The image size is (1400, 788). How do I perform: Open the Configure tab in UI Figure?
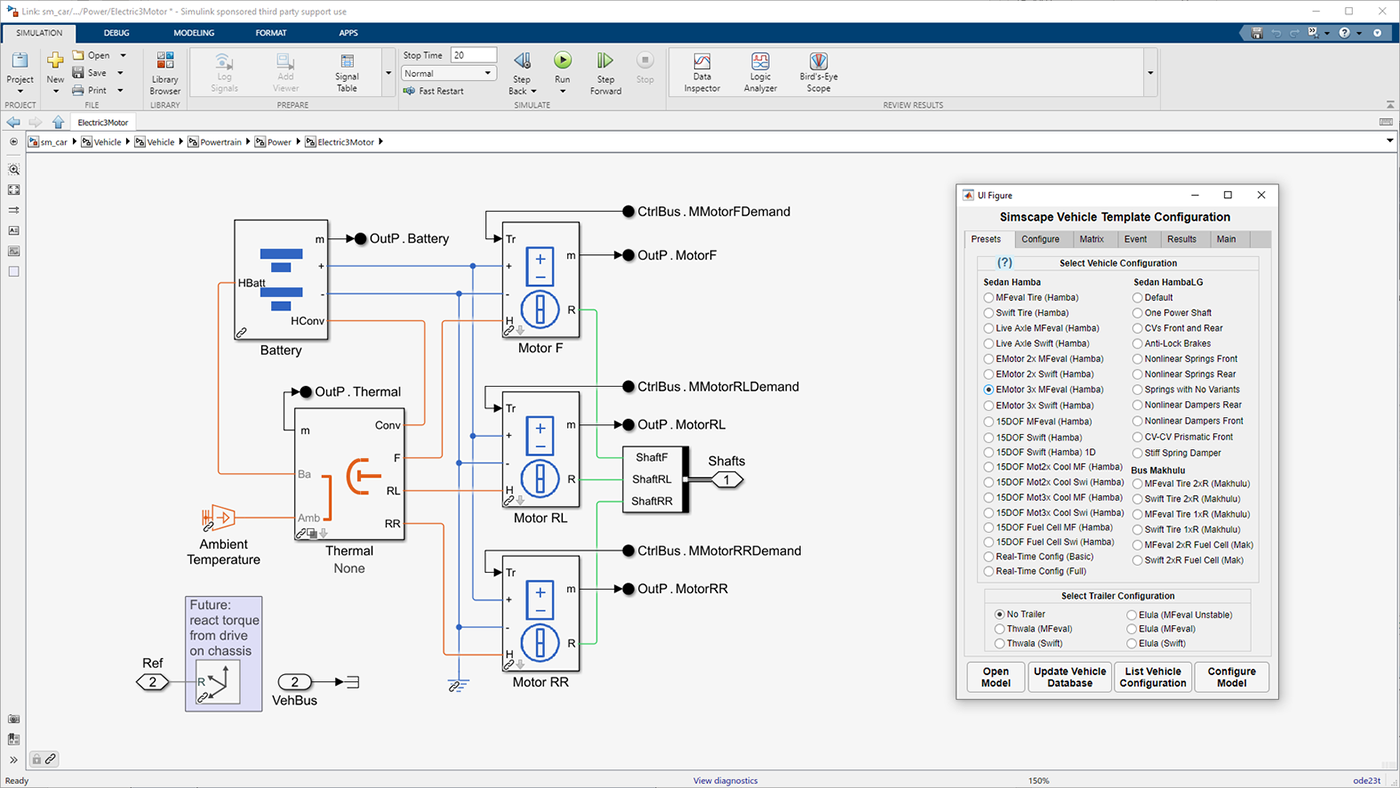tap(1040, 239)
